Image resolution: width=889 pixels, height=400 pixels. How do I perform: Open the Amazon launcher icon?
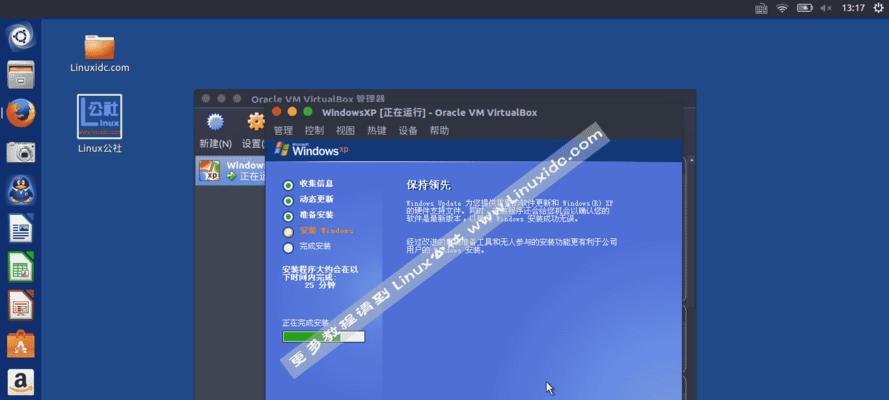(x=21, y=382)
